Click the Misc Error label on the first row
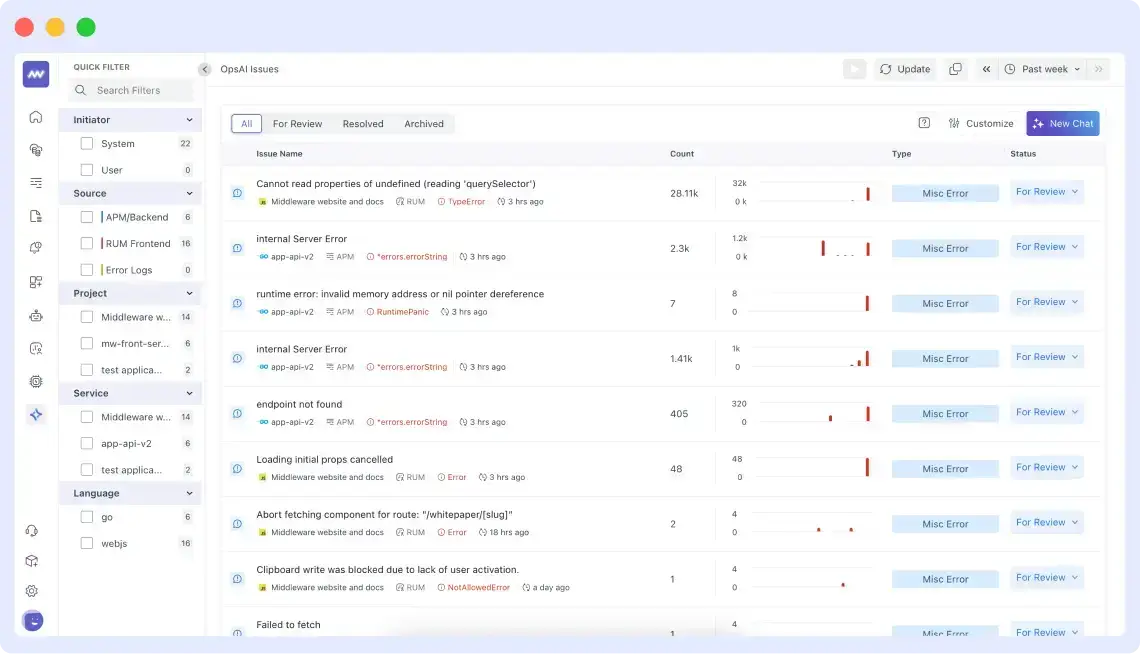Screen dimensions: 1140x654 (944, 192)
